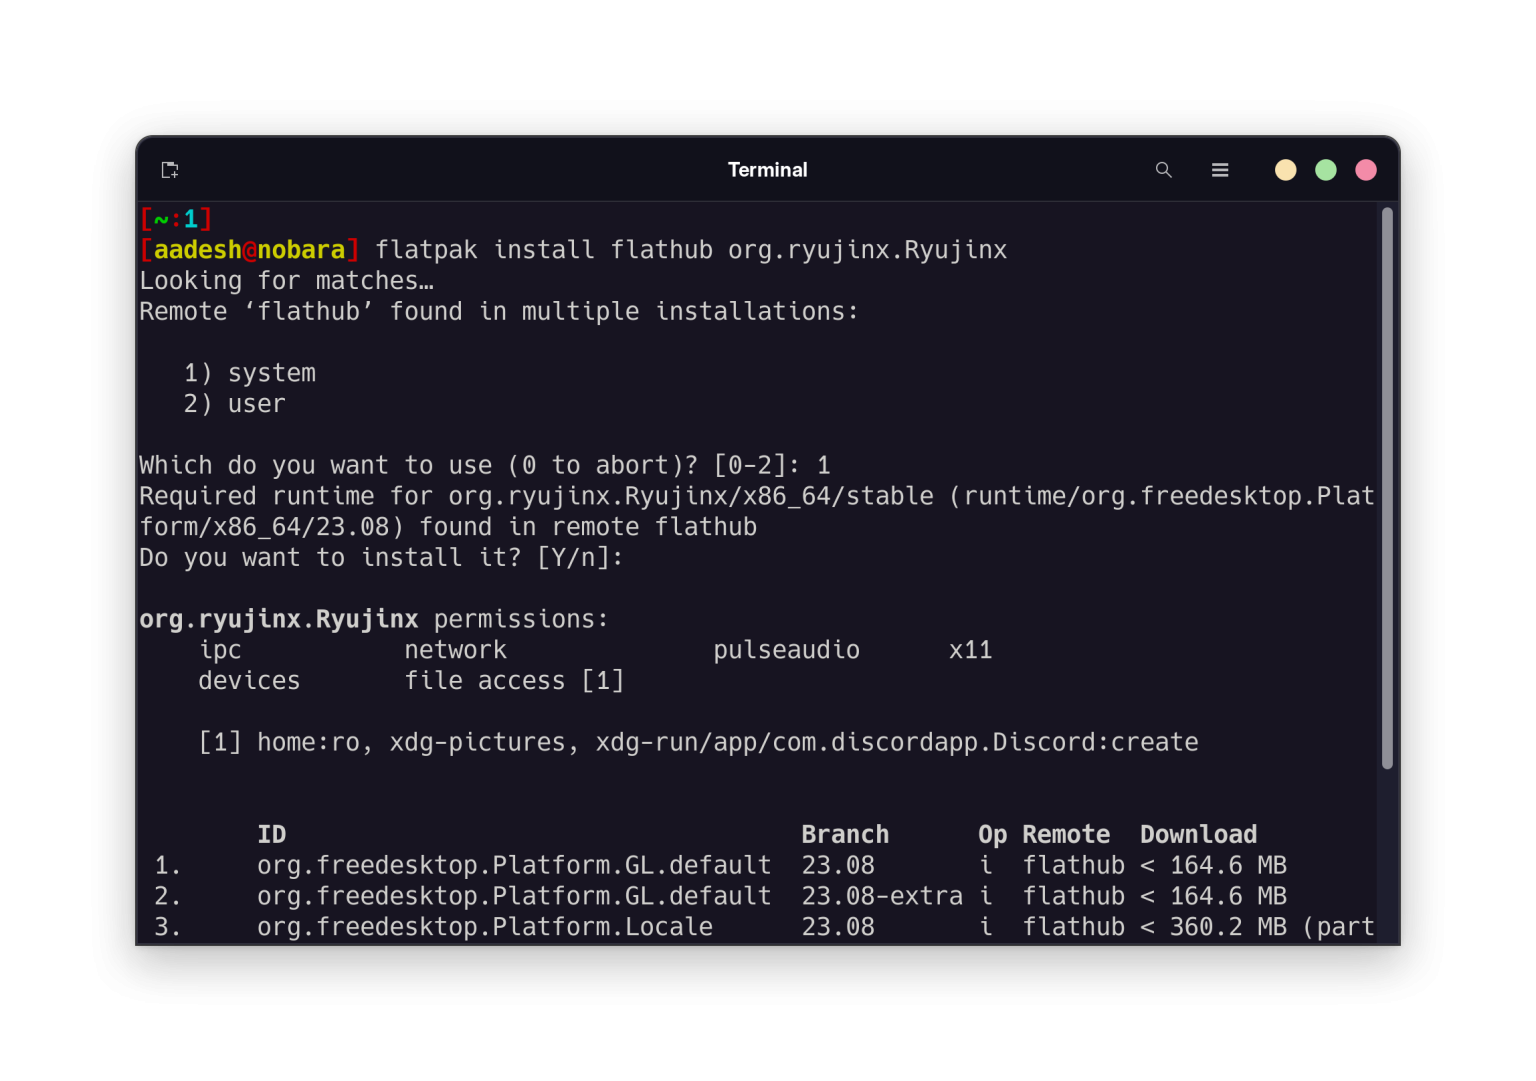Click the [Y/n] install prompt line
Image resolution: width=1536 pixels, height=1081 pixels.
[380, 558]
